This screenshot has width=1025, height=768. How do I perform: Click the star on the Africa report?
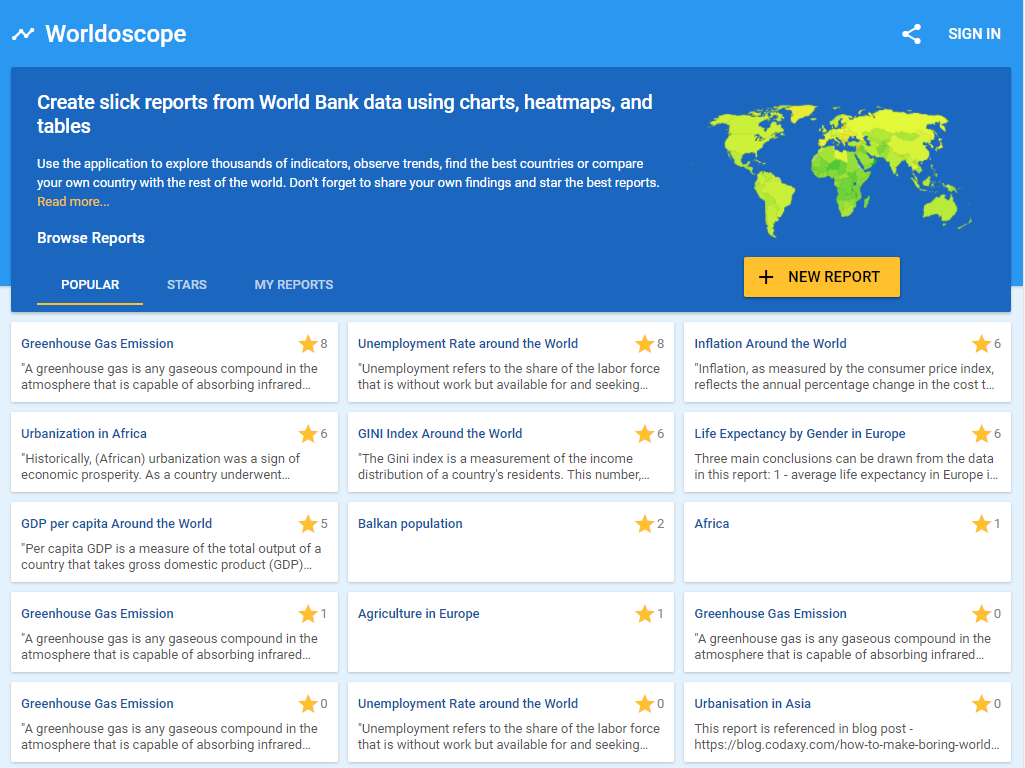[x=981, y=524]
